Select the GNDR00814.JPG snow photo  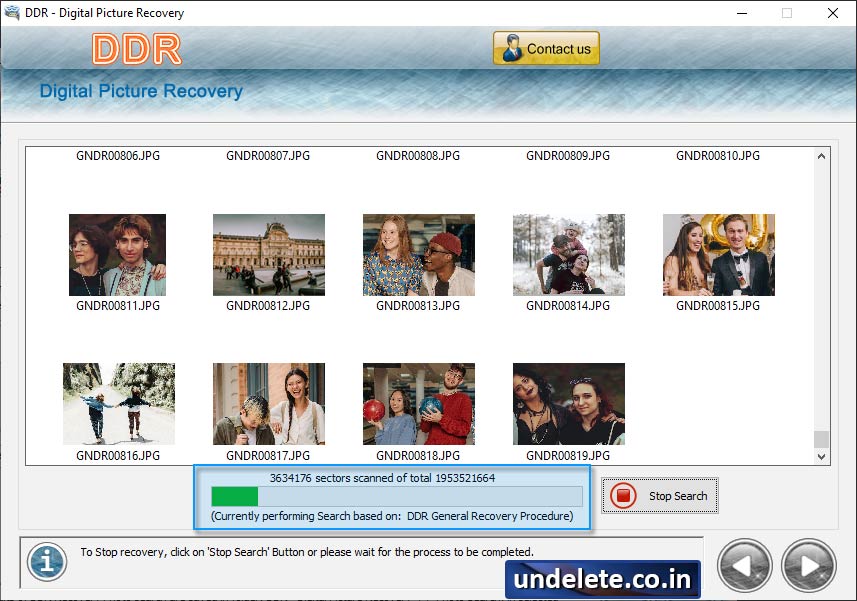point(568,255)
